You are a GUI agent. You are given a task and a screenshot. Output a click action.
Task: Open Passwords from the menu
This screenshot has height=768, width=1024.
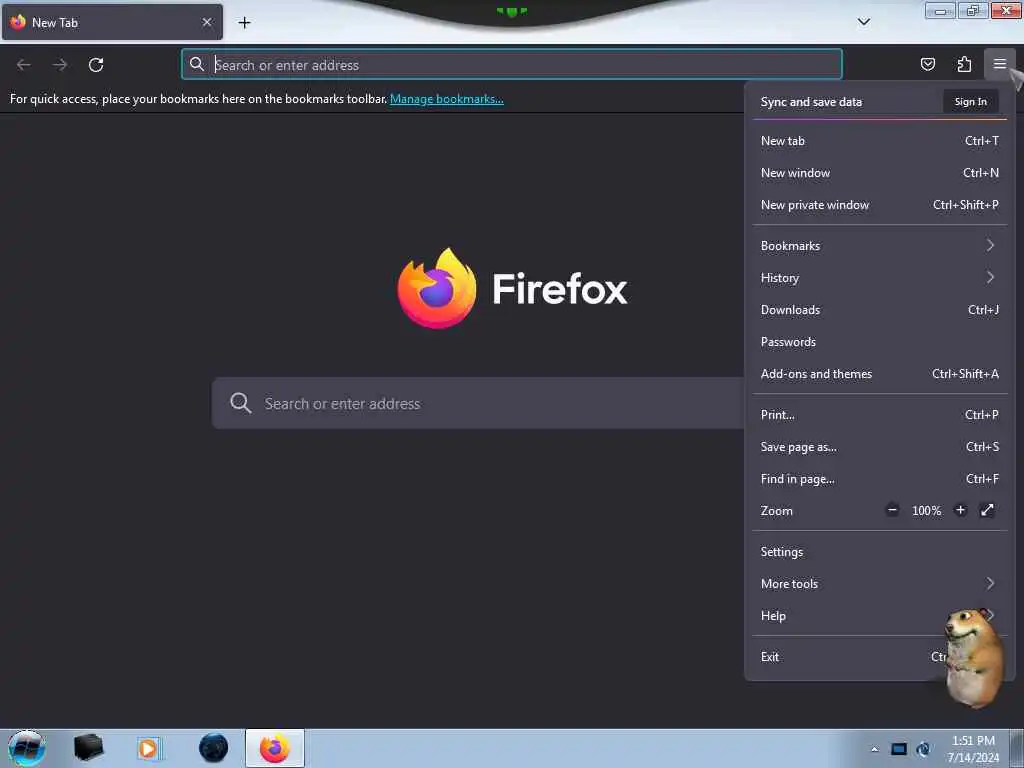880,342
